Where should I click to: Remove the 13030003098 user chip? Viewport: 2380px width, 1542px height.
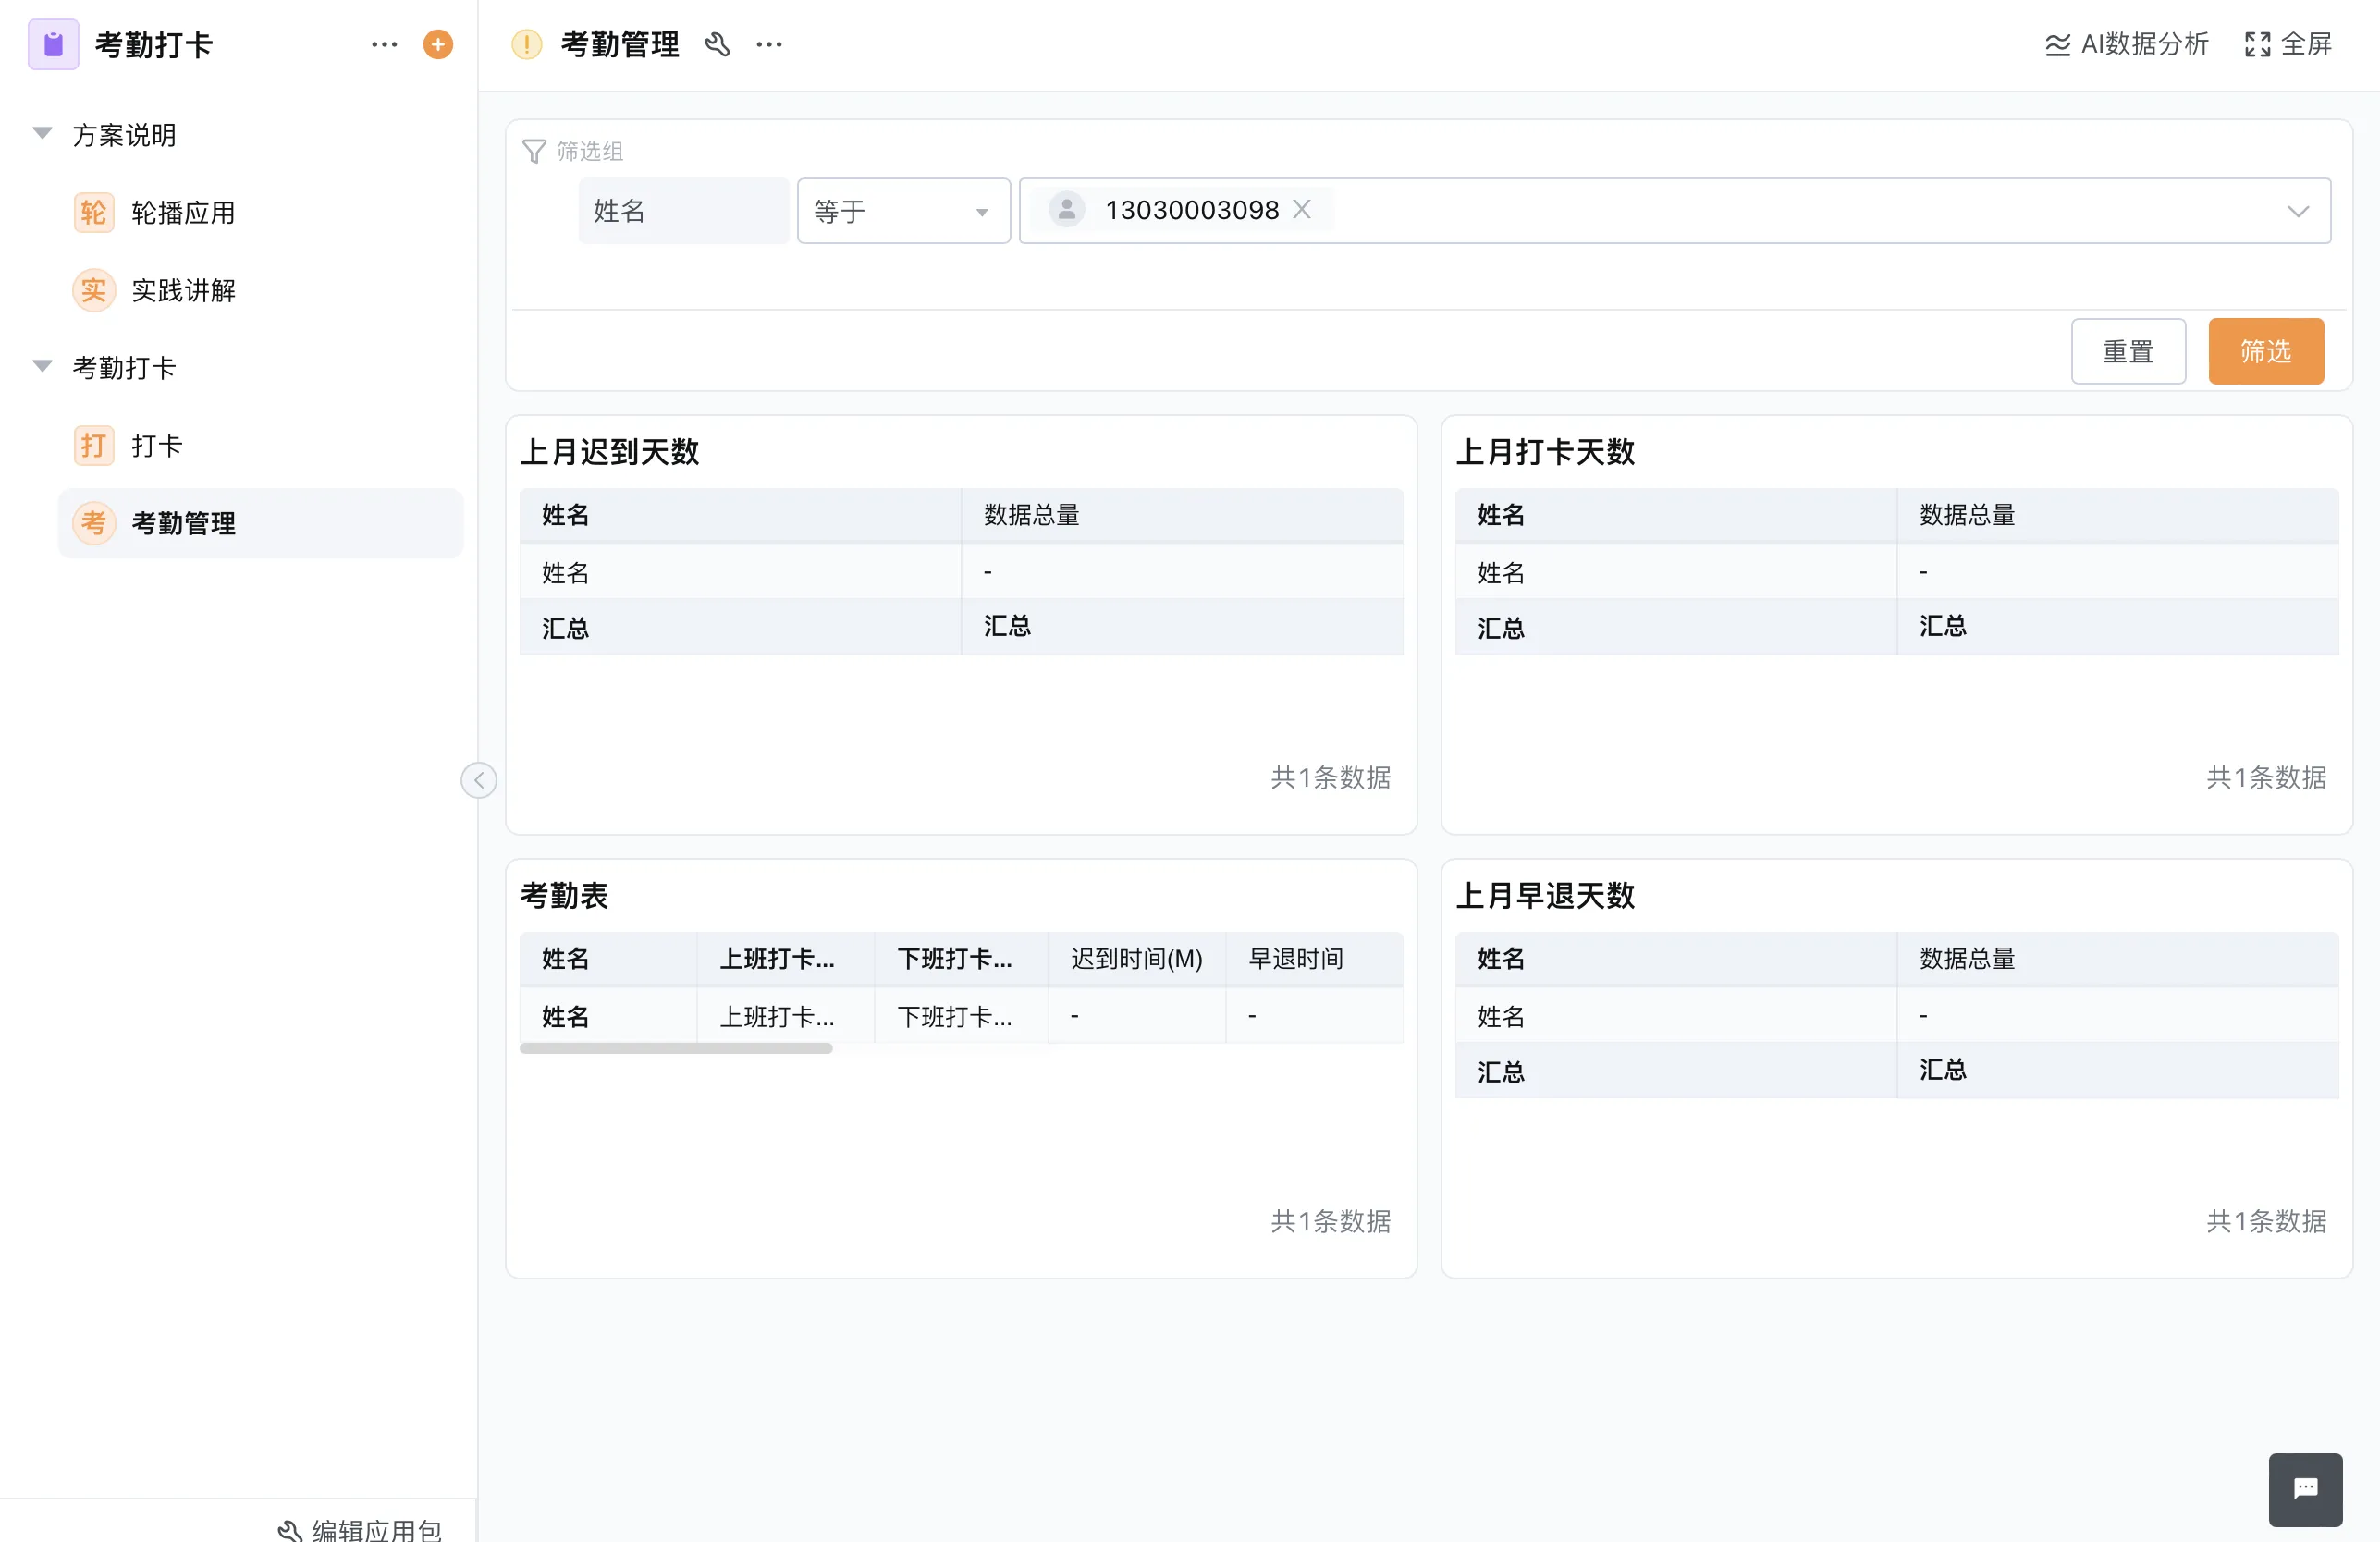tap(1302, 209)
